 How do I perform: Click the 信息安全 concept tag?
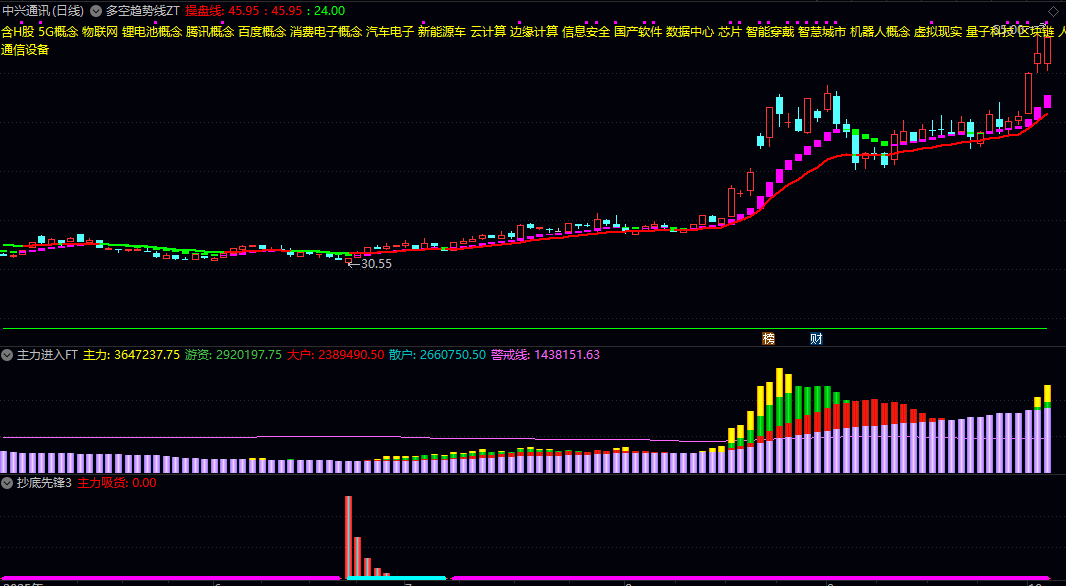click(586, 31)
